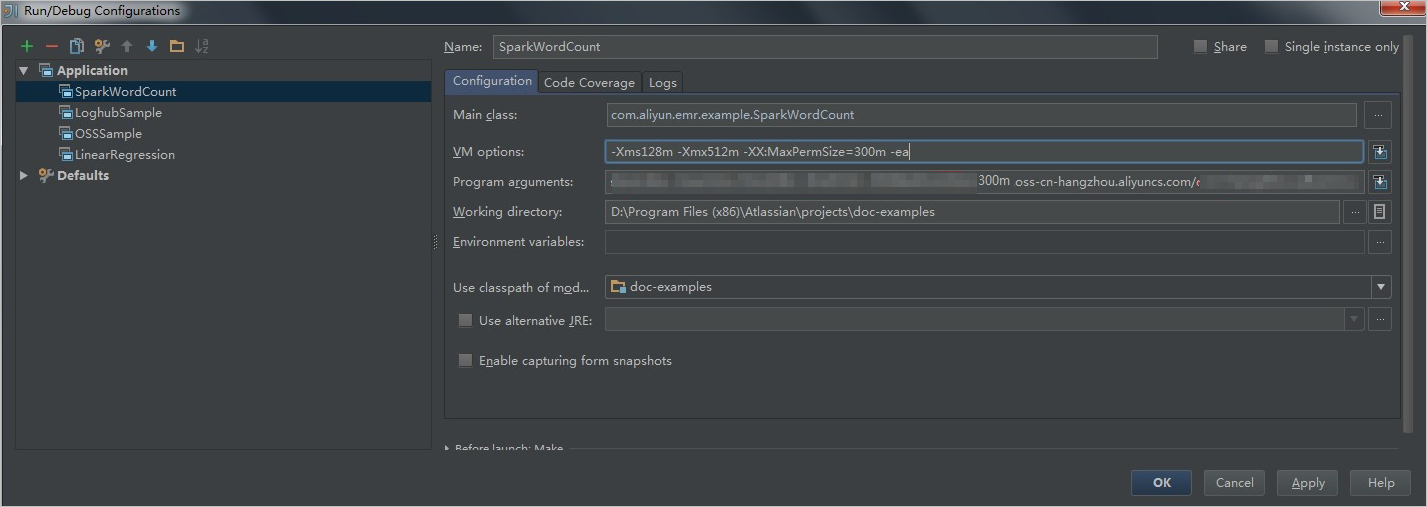Enable the Share checkbox
This screenshot has height=507, width=1427.
click(1200, 47)
